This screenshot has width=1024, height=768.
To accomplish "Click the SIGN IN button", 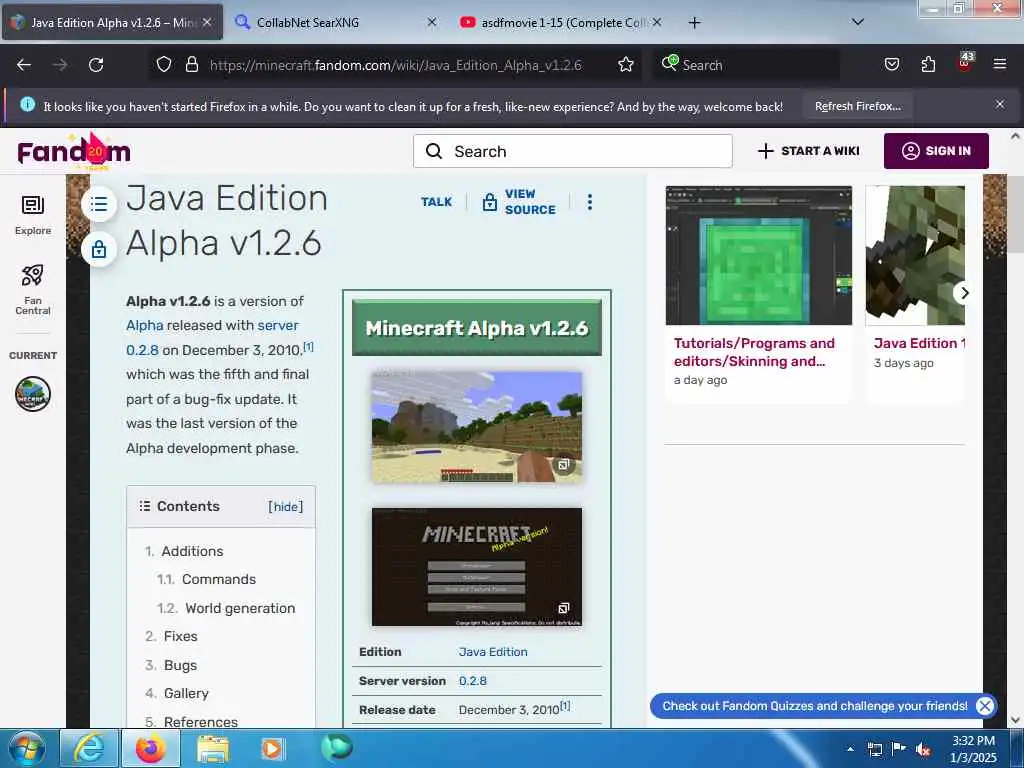I will pos(936,151).
